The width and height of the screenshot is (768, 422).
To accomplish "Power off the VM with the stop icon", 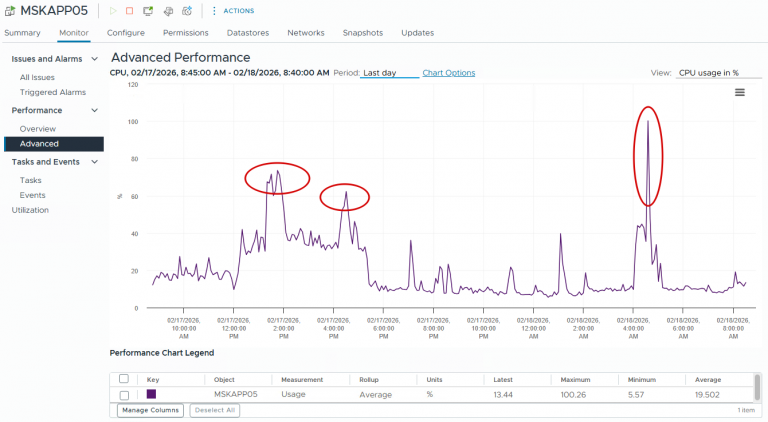I will [x=129, y=11].
